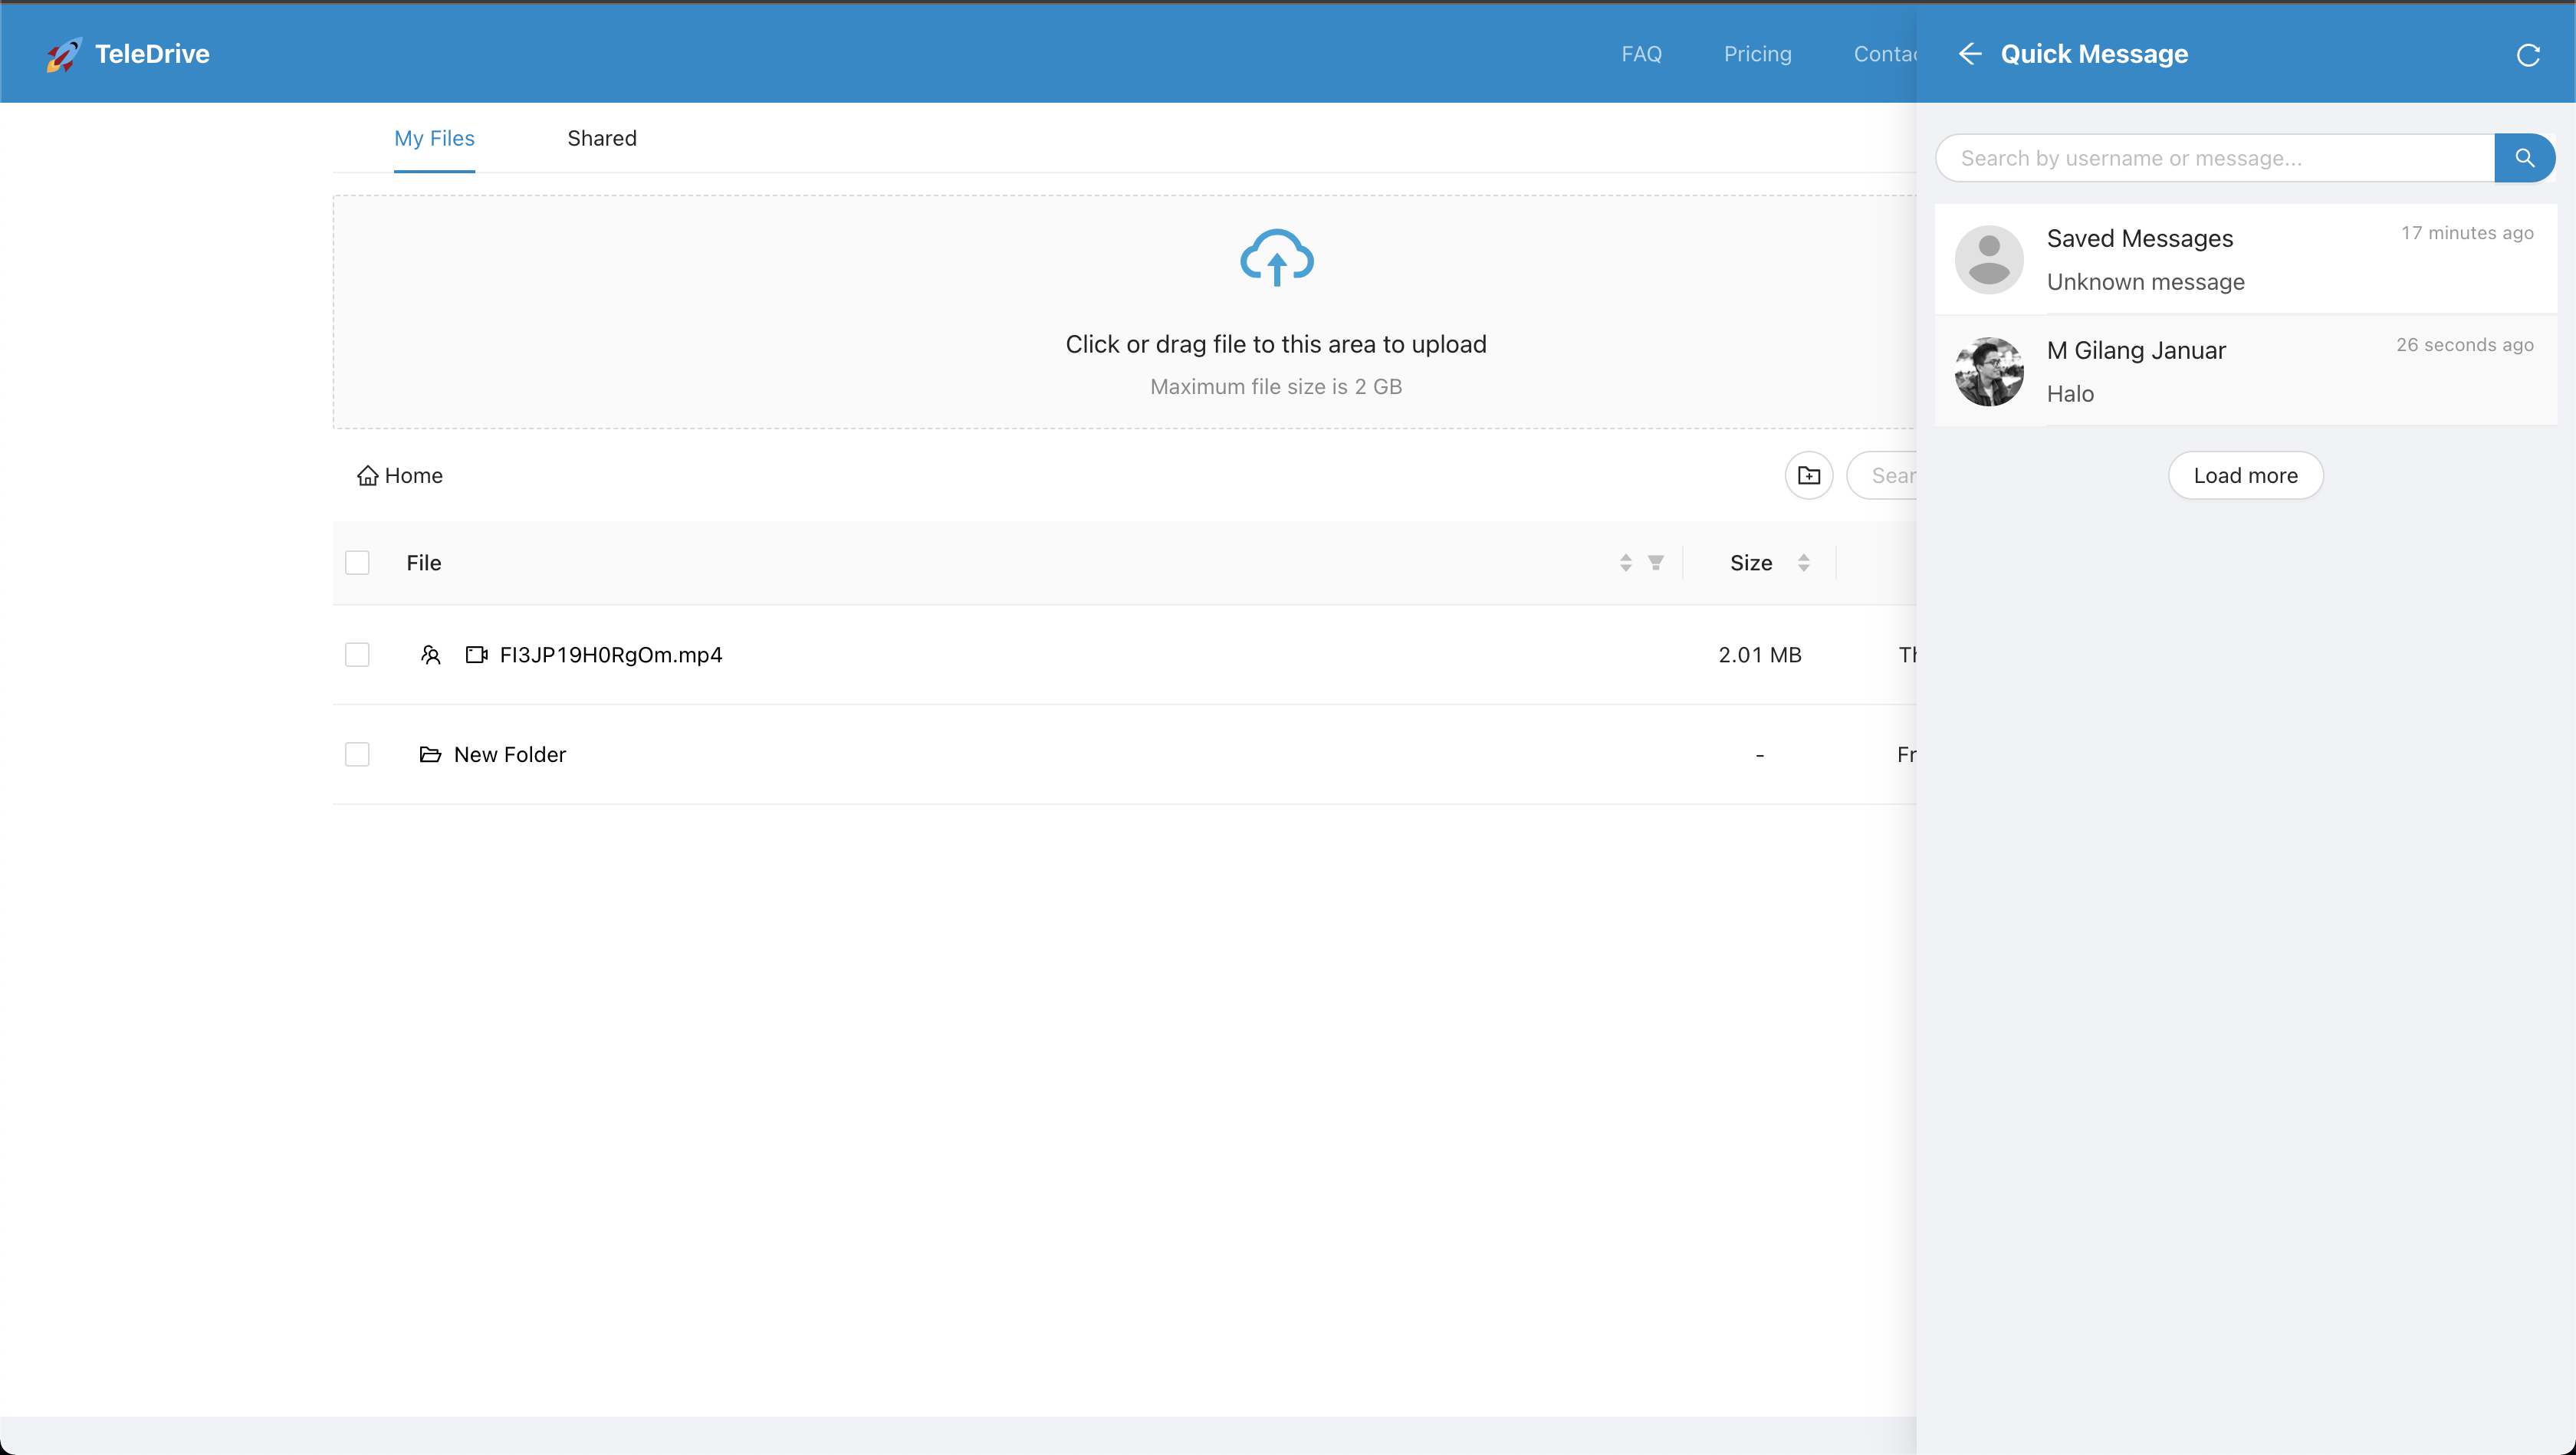Check the box for FI3JP19H0RgOm.mp4
2576x1455 pixels.
pos(357,655)
